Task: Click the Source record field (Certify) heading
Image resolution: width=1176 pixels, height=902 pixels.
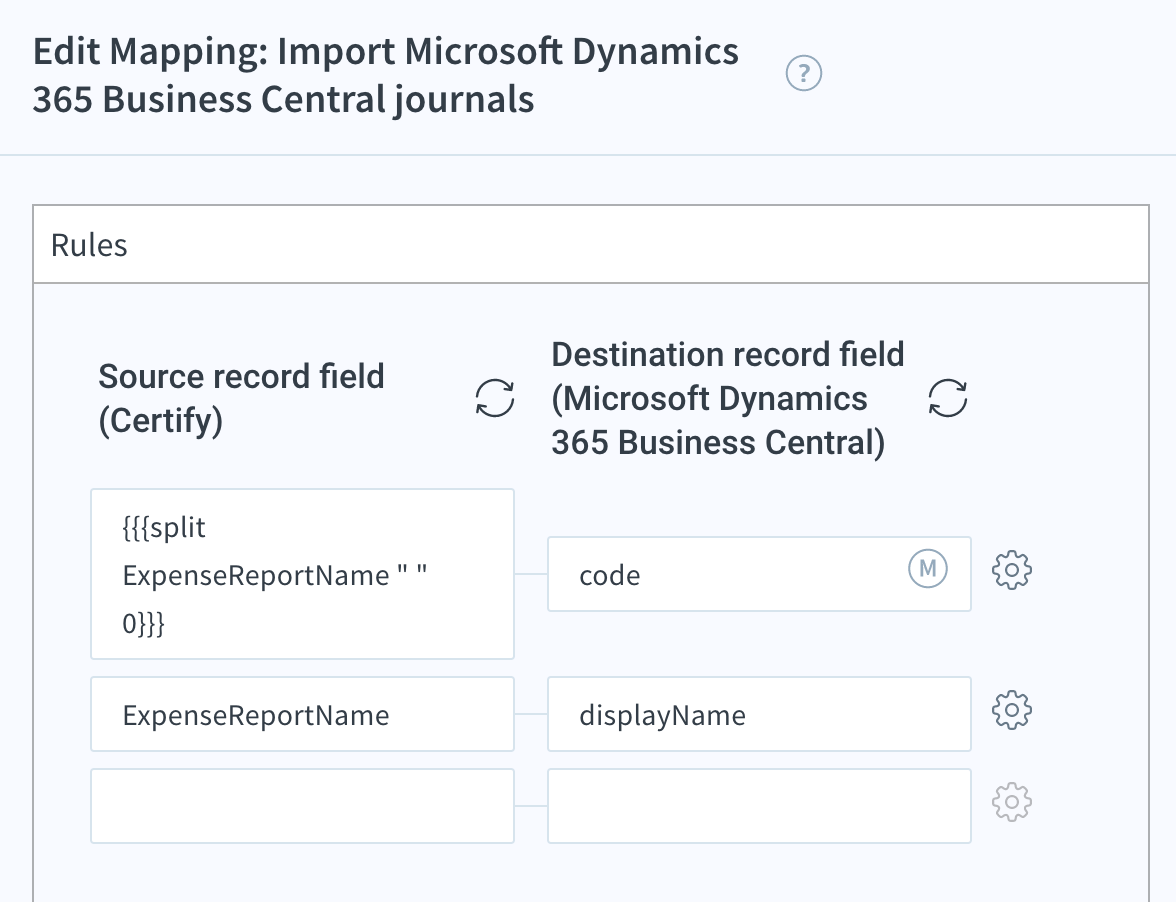Action: (242, 398)
